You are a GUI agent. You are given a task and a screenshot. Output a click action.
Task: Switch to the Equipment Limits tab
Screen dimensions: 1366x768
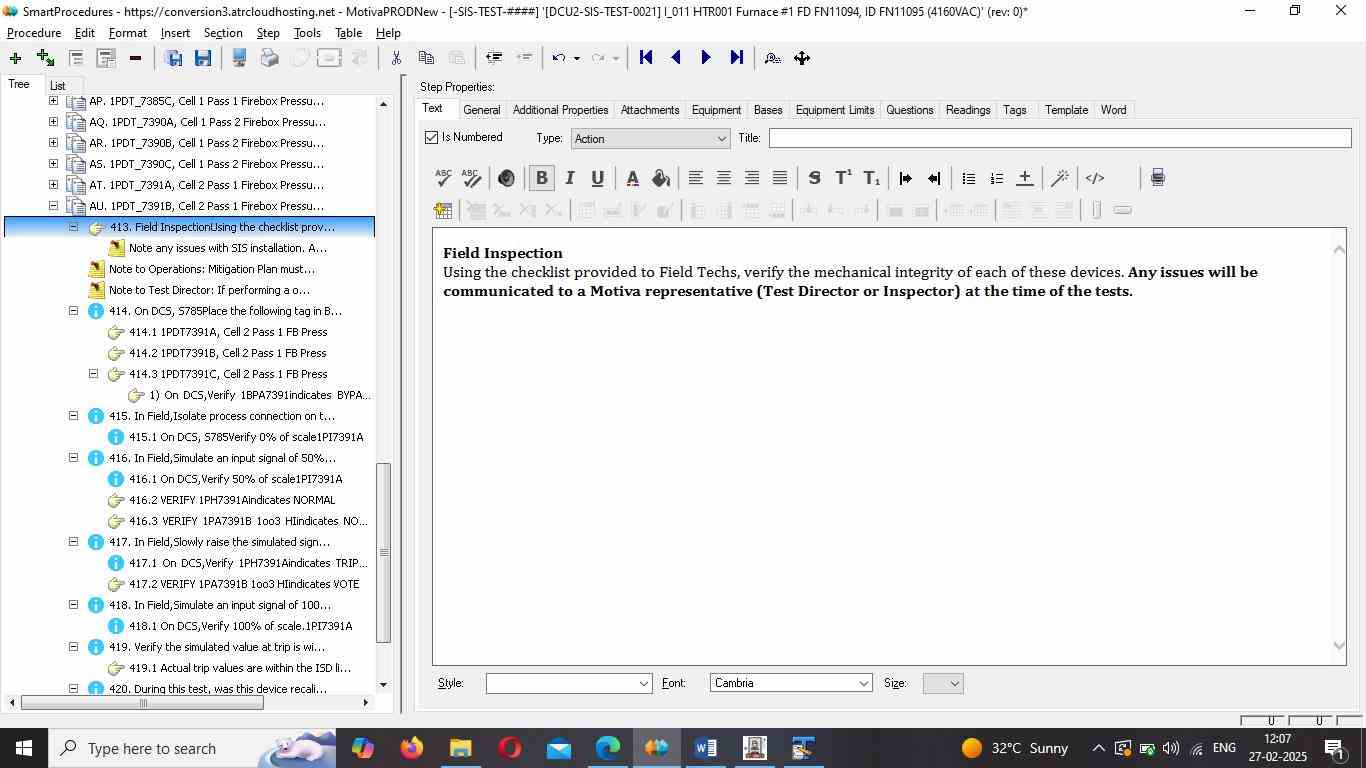(x=834, y=110)
